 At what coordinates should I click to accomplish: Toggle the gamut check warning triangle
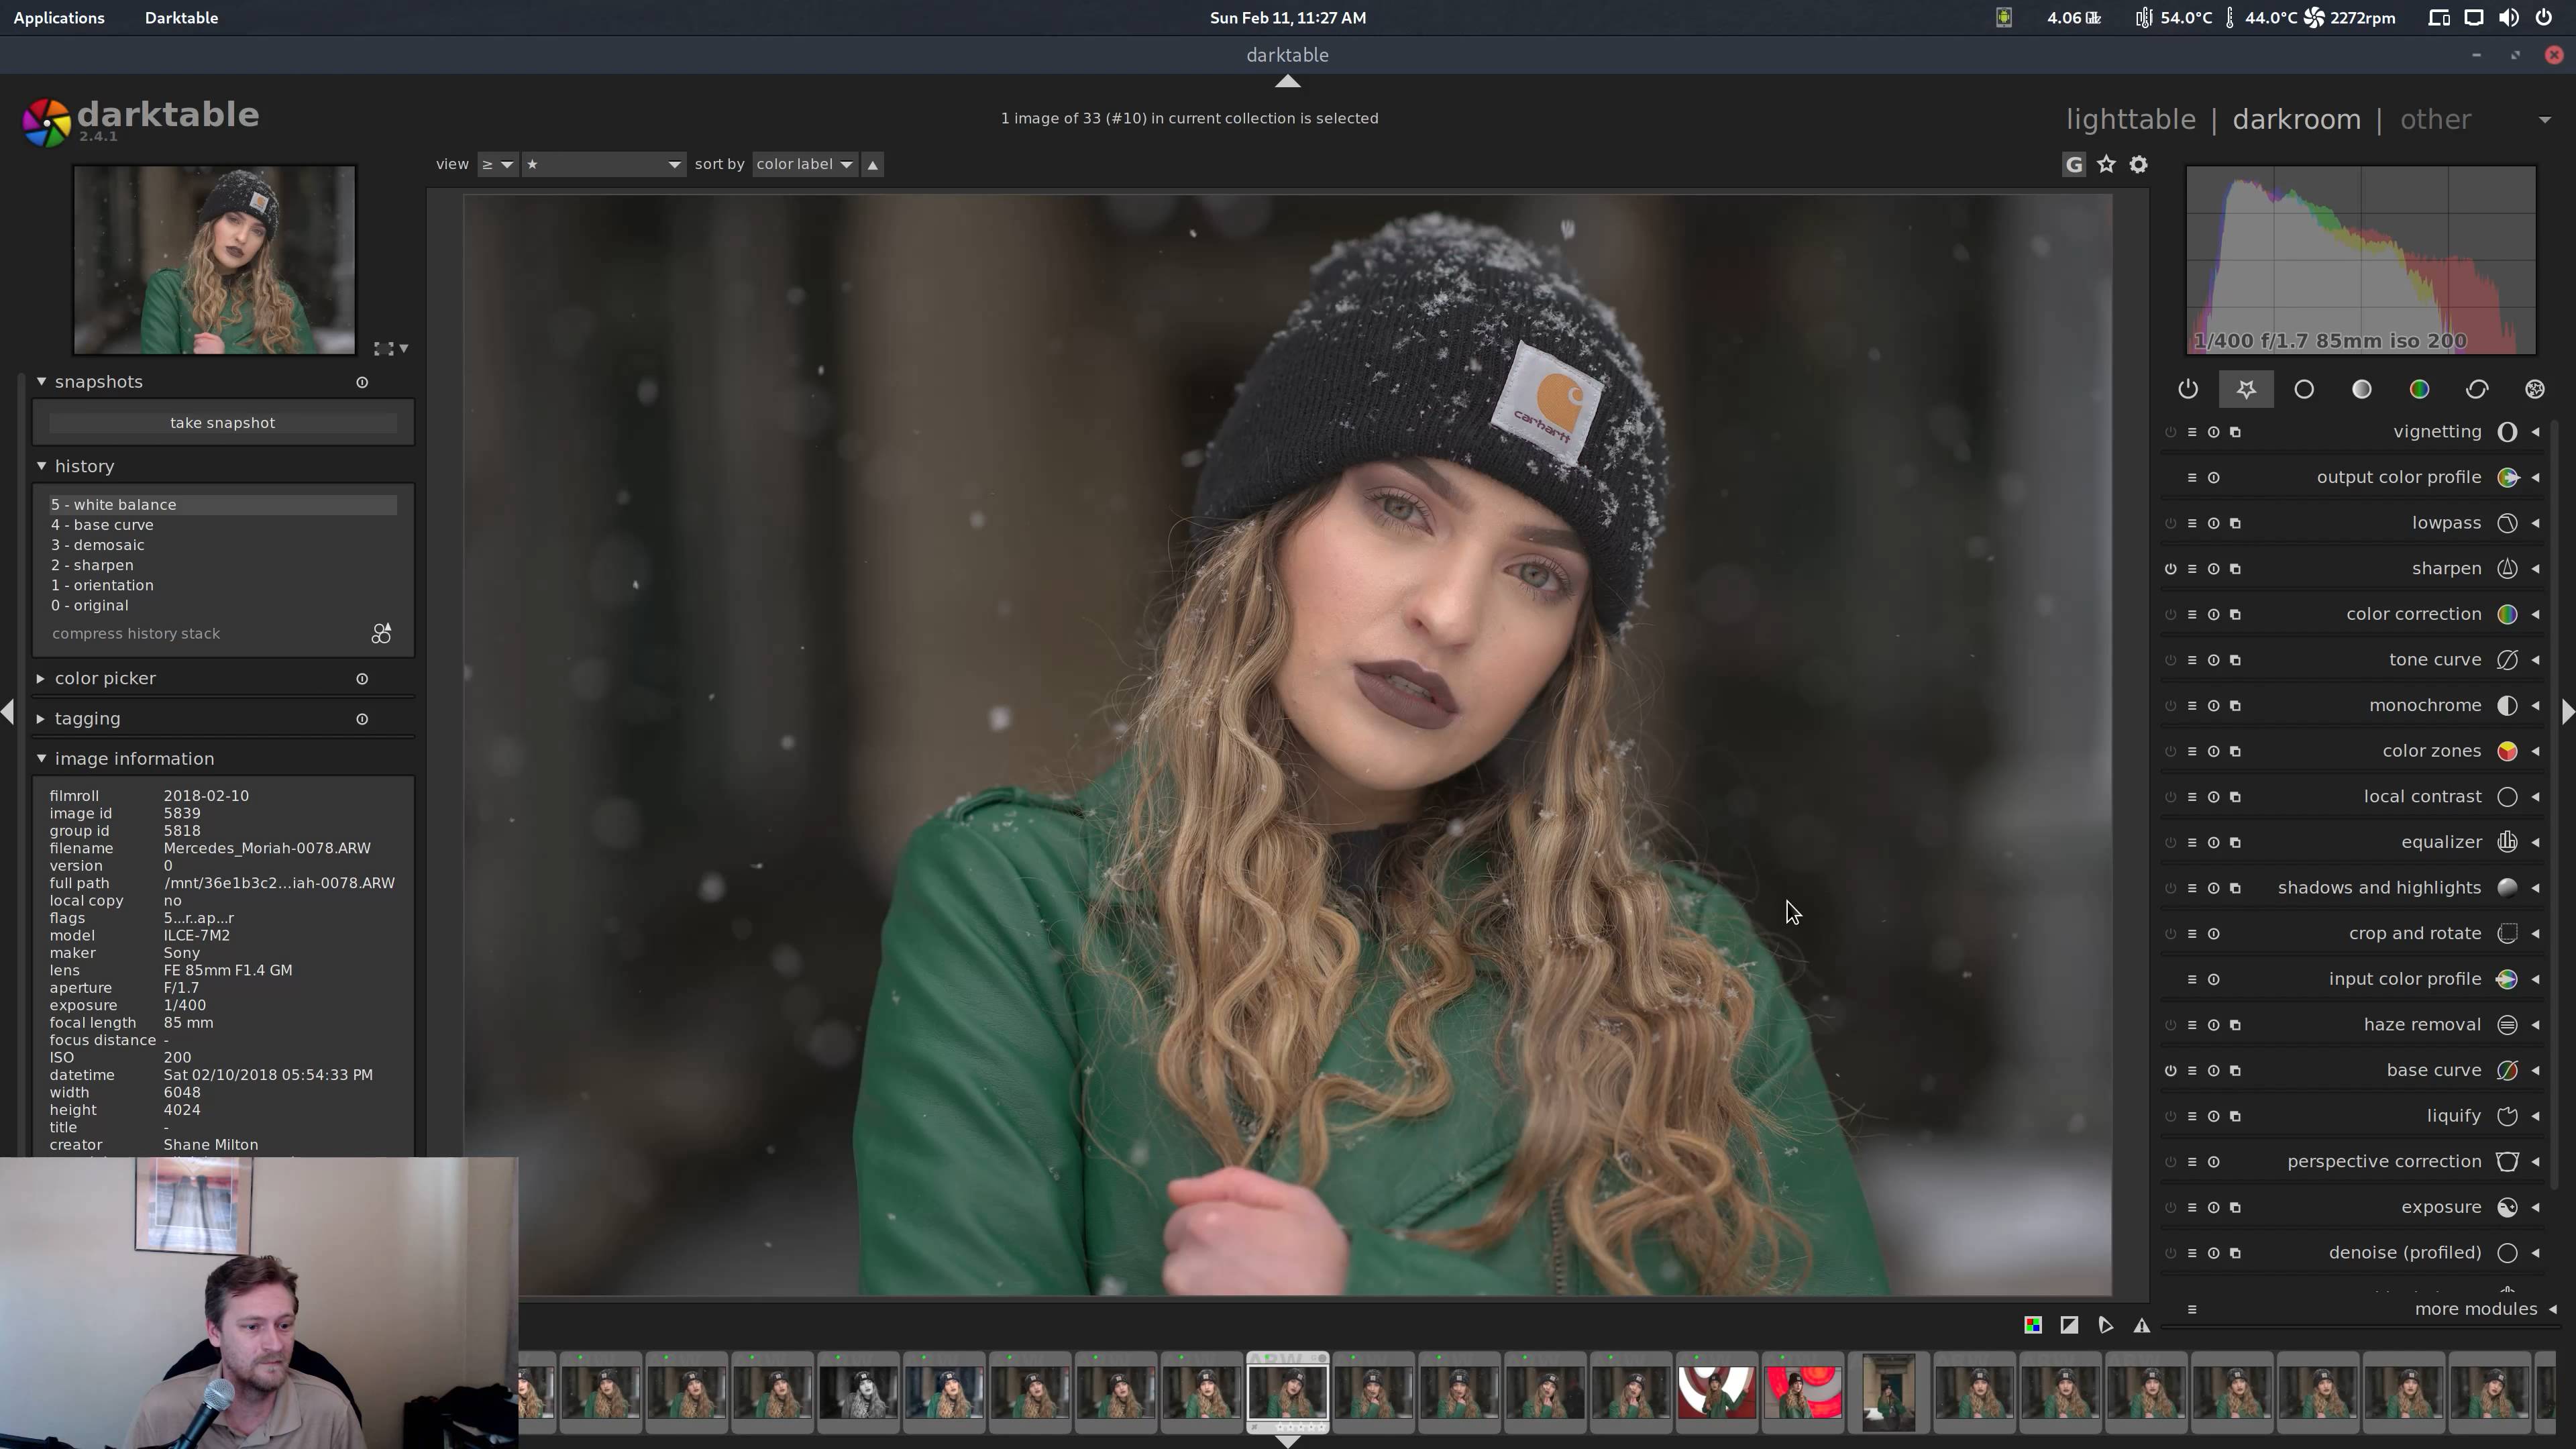coord(2141,1325)
